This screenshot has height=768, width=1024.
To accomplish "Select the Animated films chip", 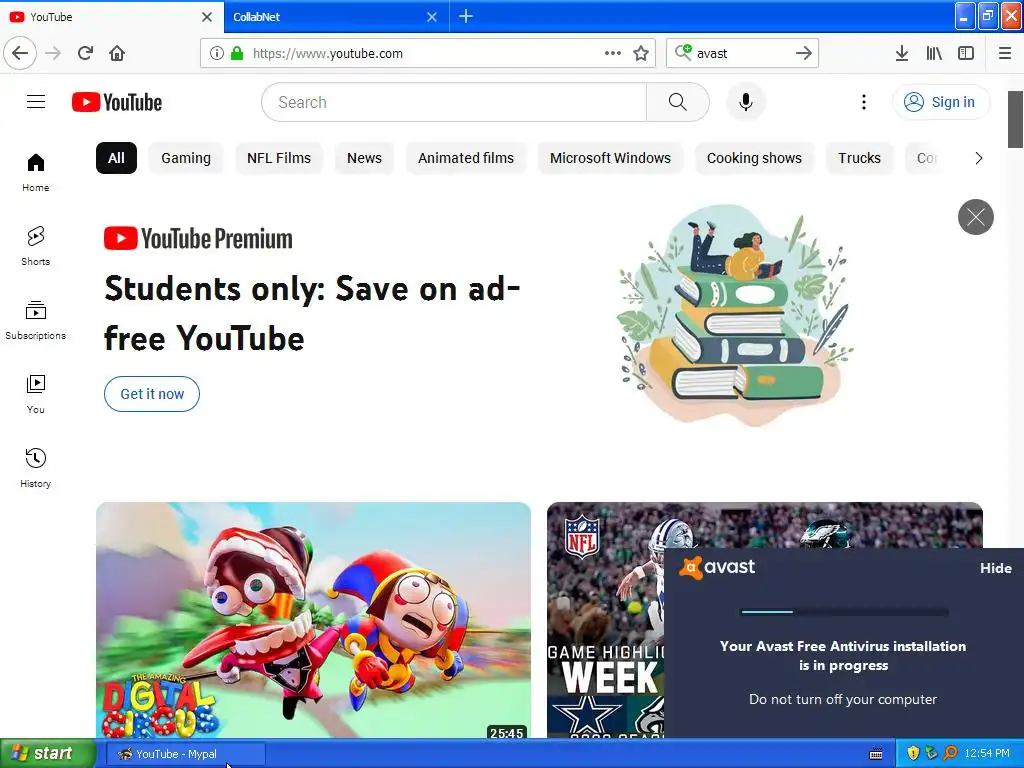I will point(466,158).
